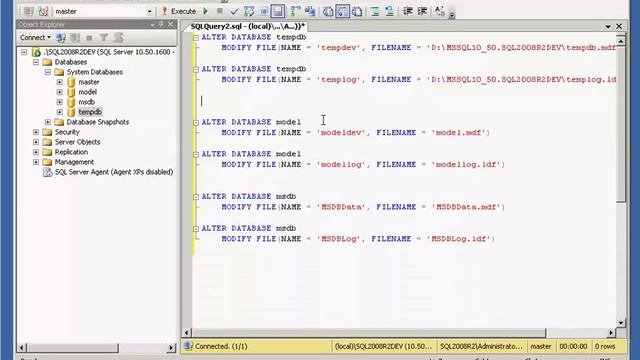Expand the tempdb database node
Image resolution: width=640 pixels, height=360 pixels.
point(60,112)
